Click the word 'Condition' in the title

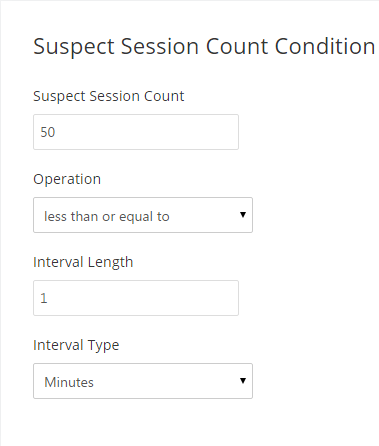tap(325, 46)
